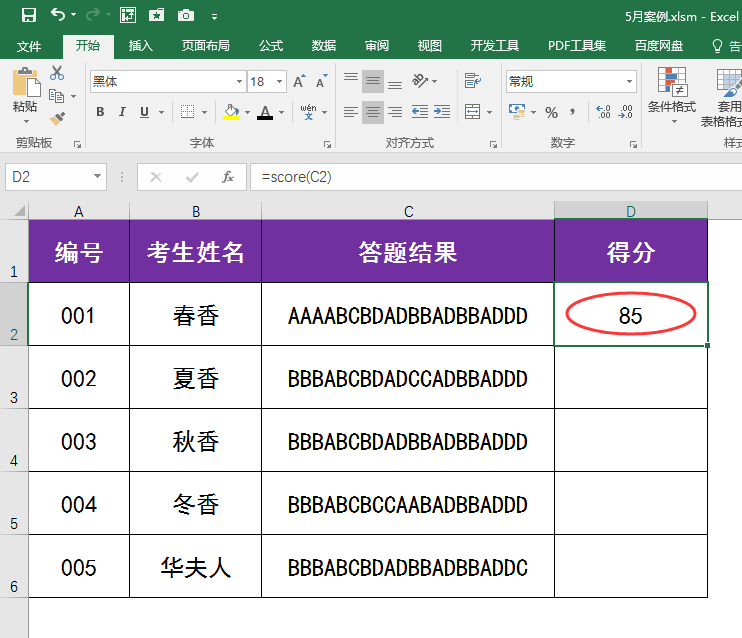This screenshot has height=638, width=742.
Task: Toggle align text left
Action: pyautogui.click(x=351, y=112)
